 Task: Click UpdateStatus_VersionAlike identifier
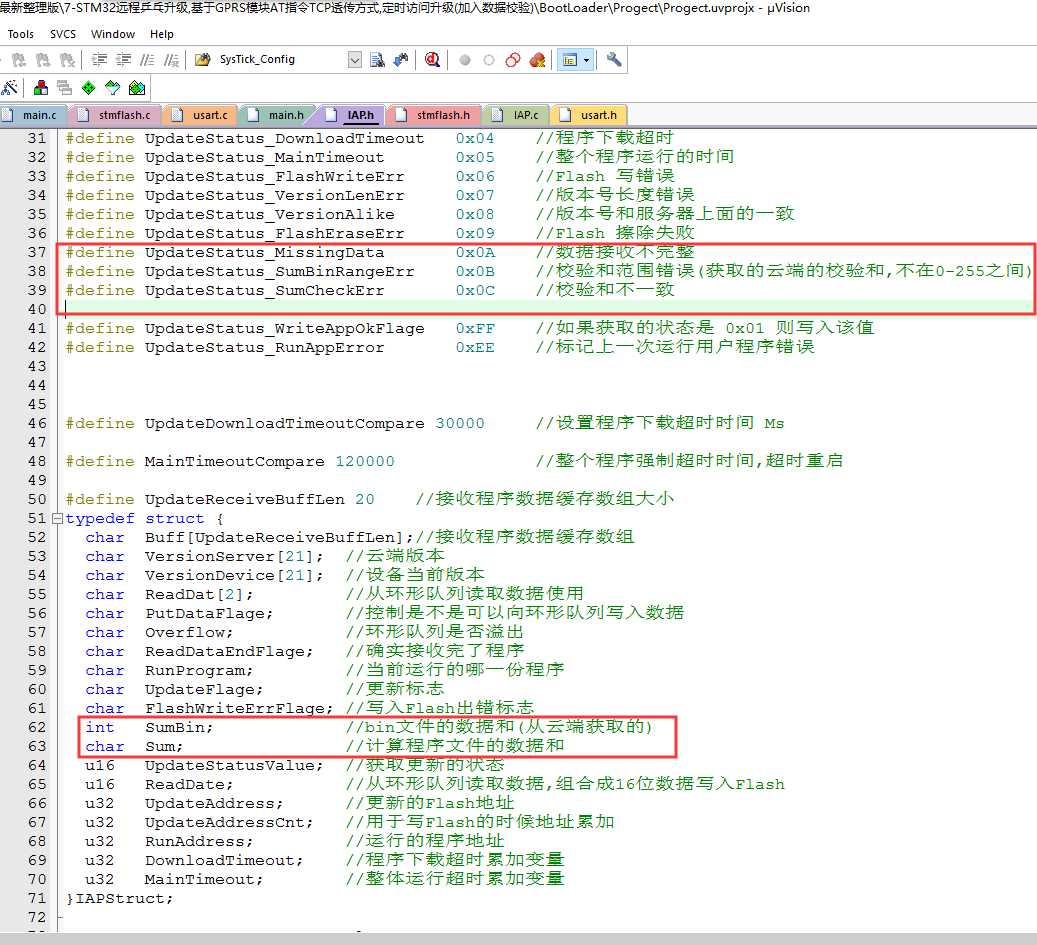(269, 214)
